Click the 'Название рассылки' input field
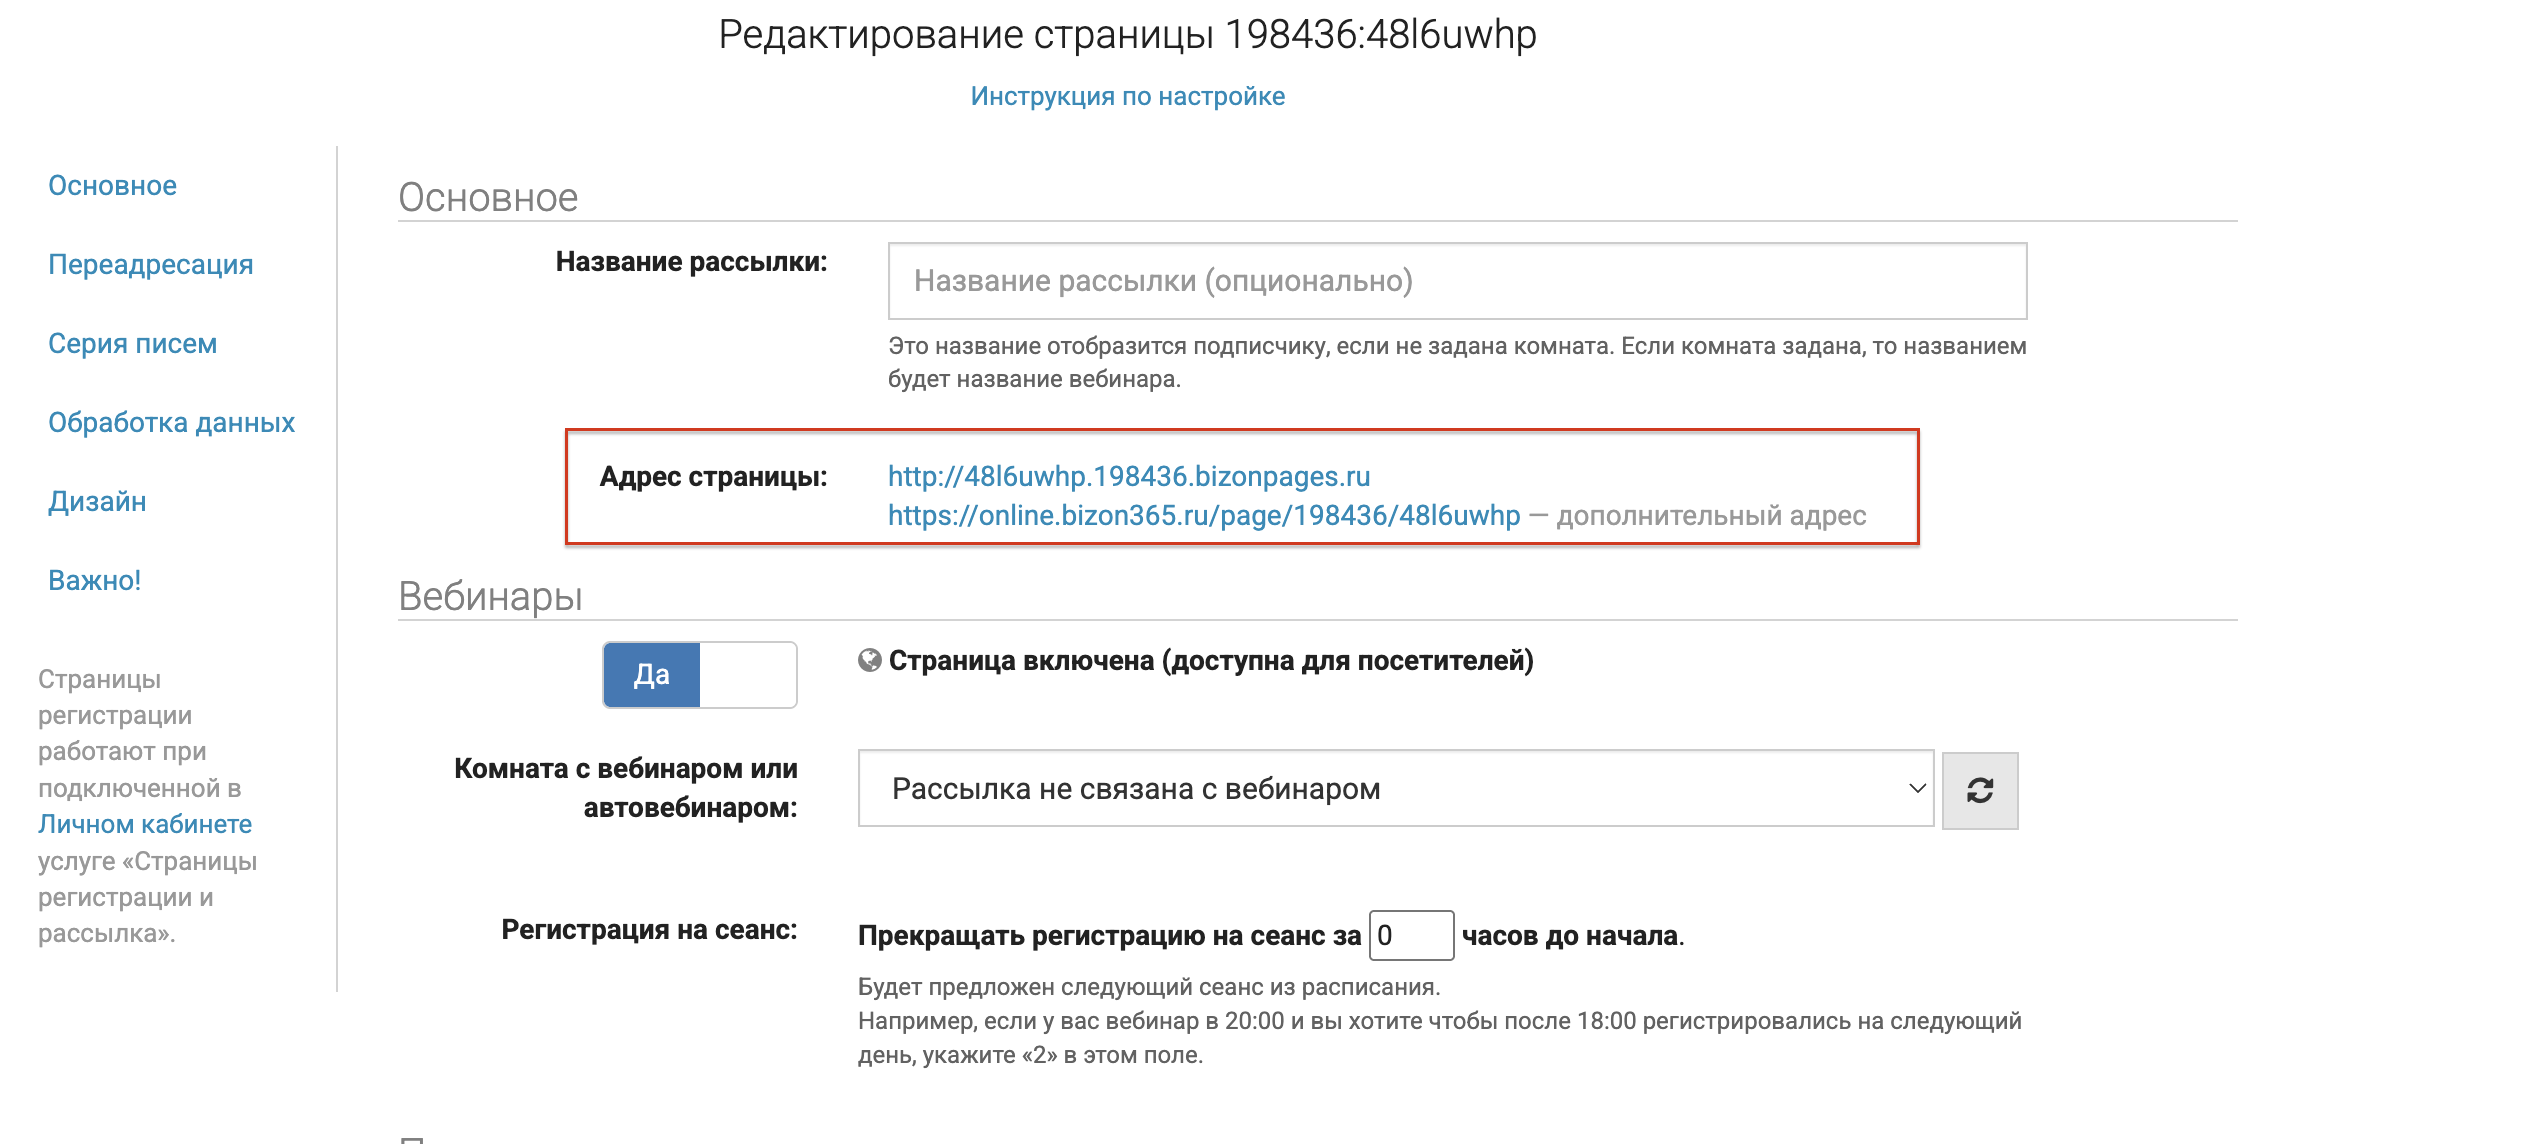Image resolution: width=2532 pixels, height=1144 pixels. tap(1456, 281)
